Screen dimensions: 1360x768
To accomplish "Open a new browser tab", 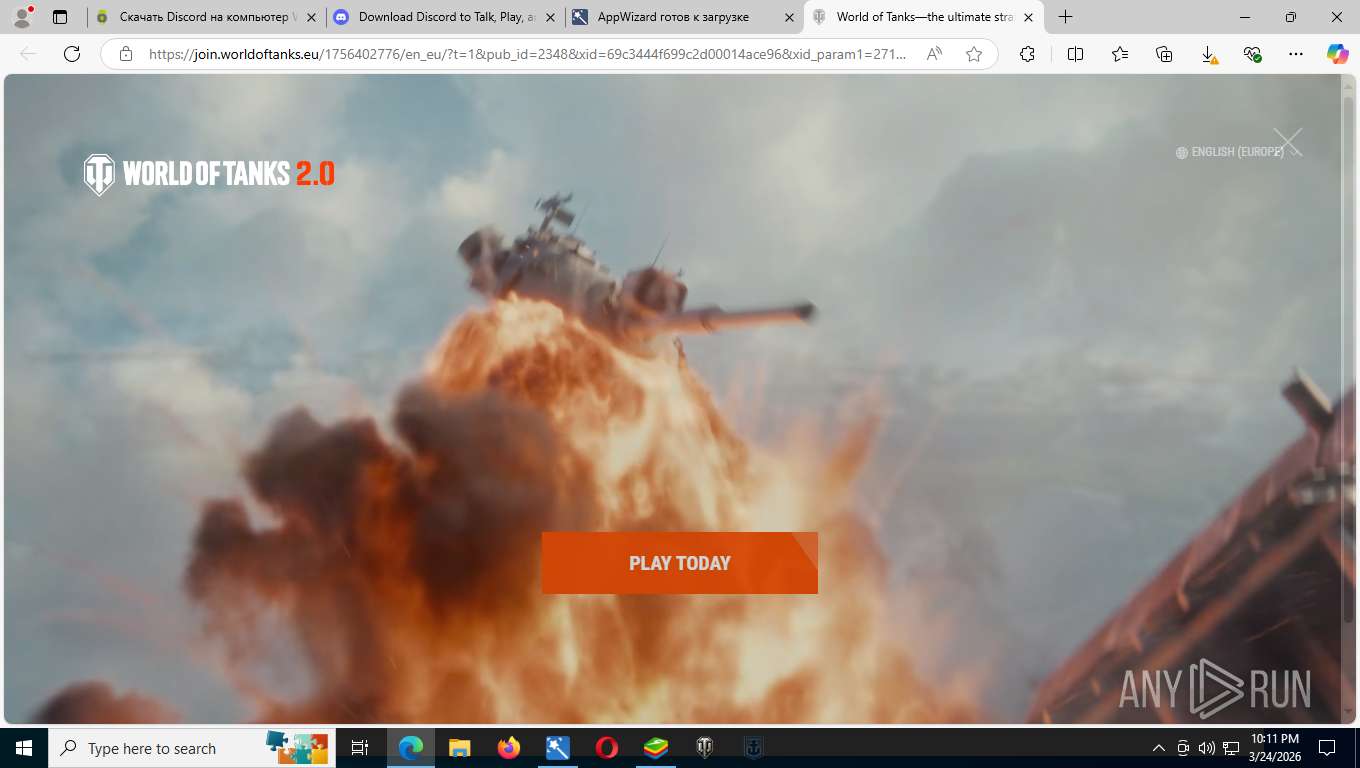I will coord(1066,17).
